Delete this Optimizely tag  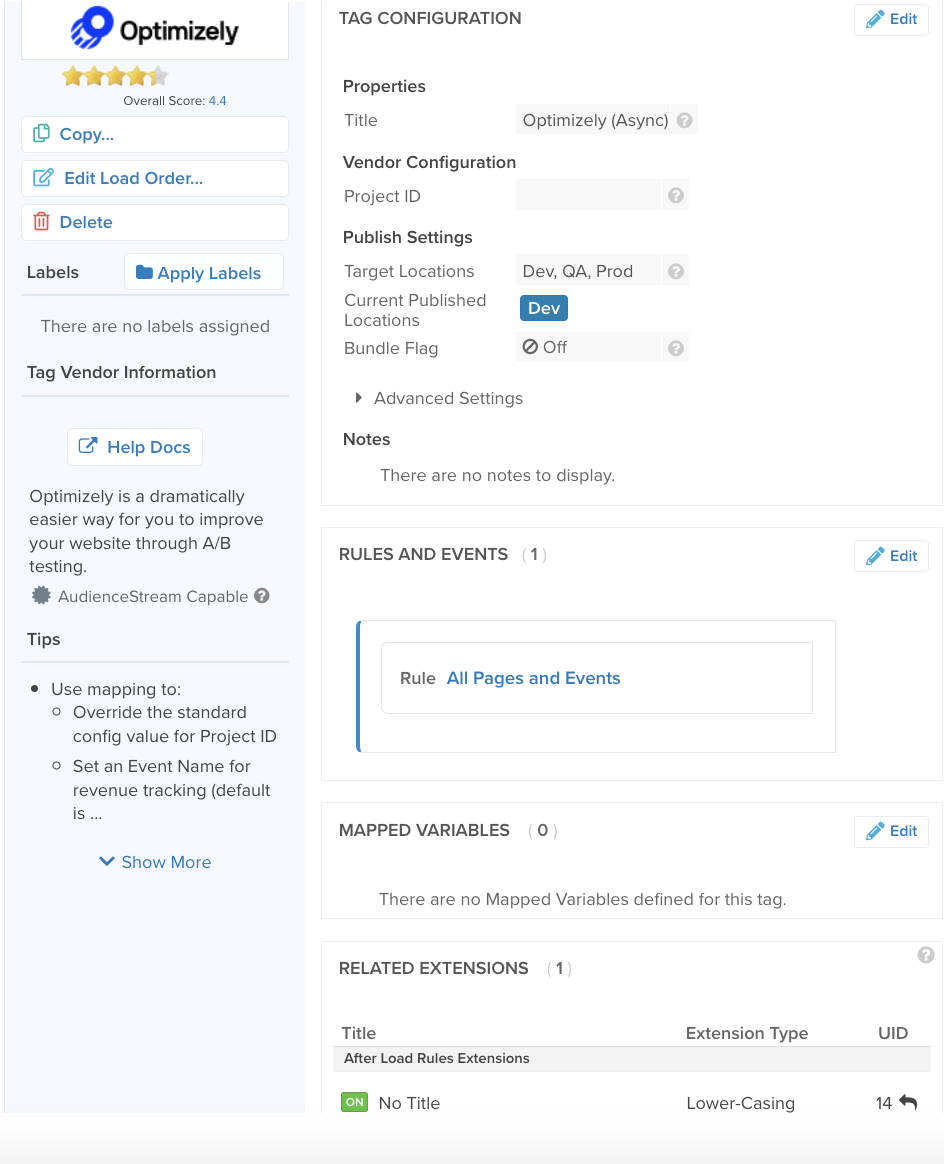coord(155,222)
